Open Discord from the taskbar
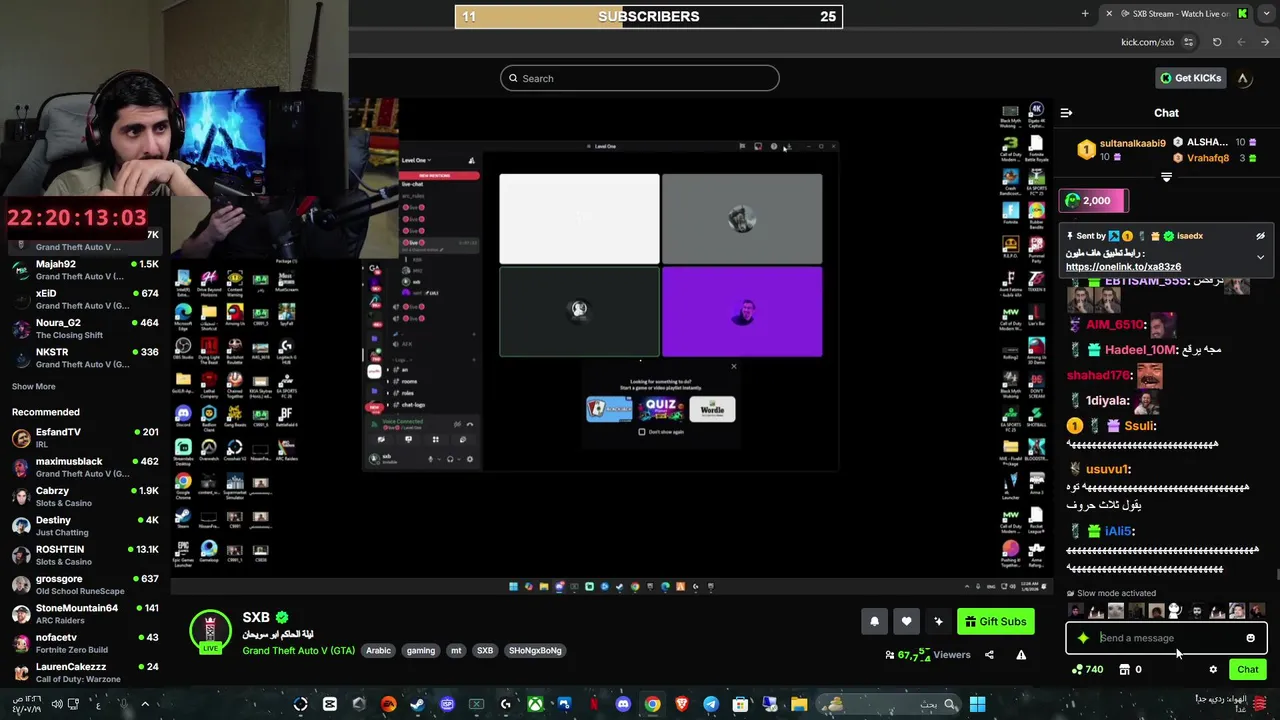The image size is (1280, 720). 623,705
